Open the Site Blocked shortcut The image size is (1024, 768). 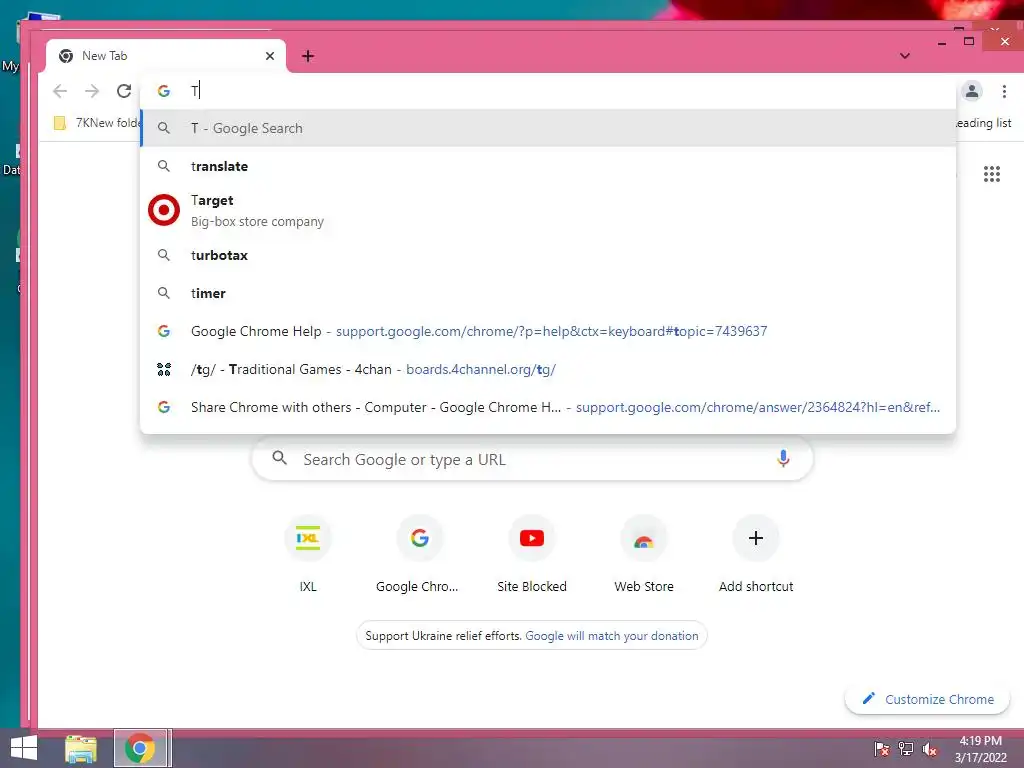click(x=532, y=554)
